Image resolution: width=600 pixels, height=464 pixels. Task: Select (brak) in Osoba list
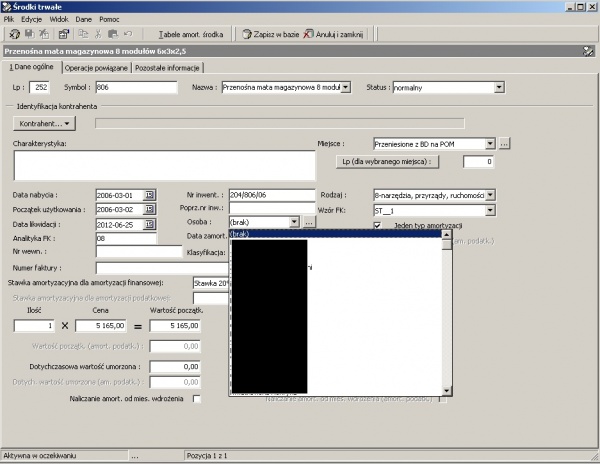336,234
